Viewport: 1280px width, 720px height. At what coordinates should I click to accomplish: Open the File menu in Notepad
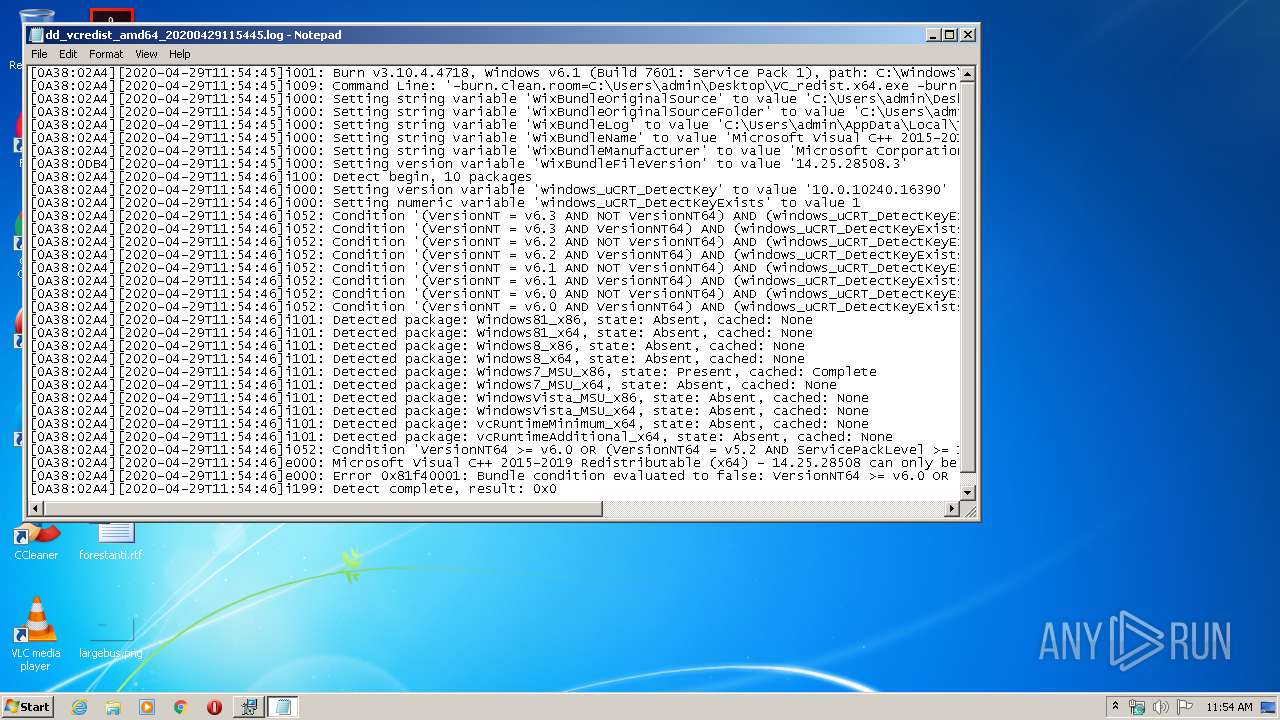[x=39, y=54]
